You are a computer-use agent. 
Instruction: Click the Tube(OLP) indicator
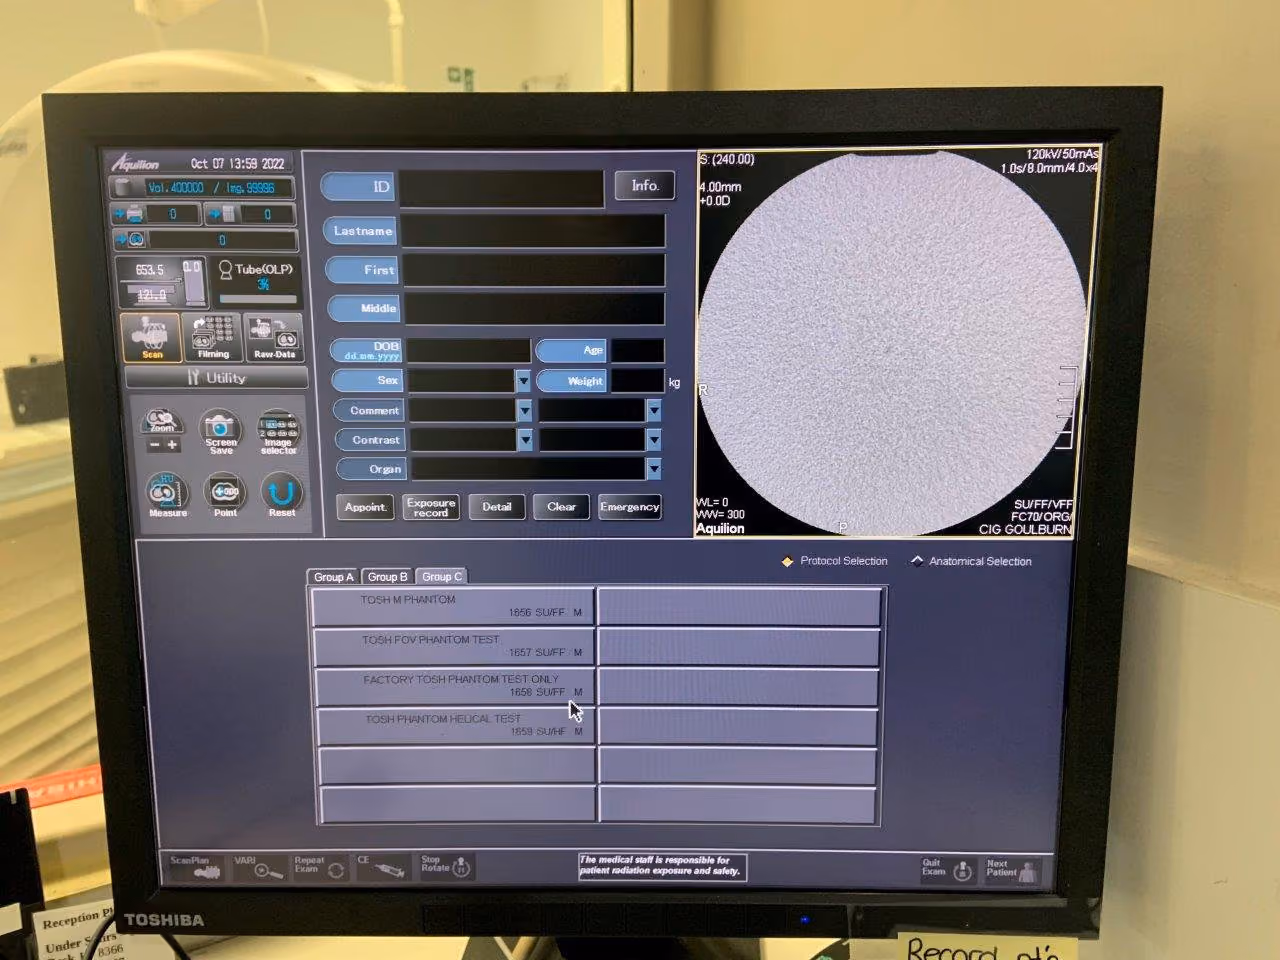point(256,270)
